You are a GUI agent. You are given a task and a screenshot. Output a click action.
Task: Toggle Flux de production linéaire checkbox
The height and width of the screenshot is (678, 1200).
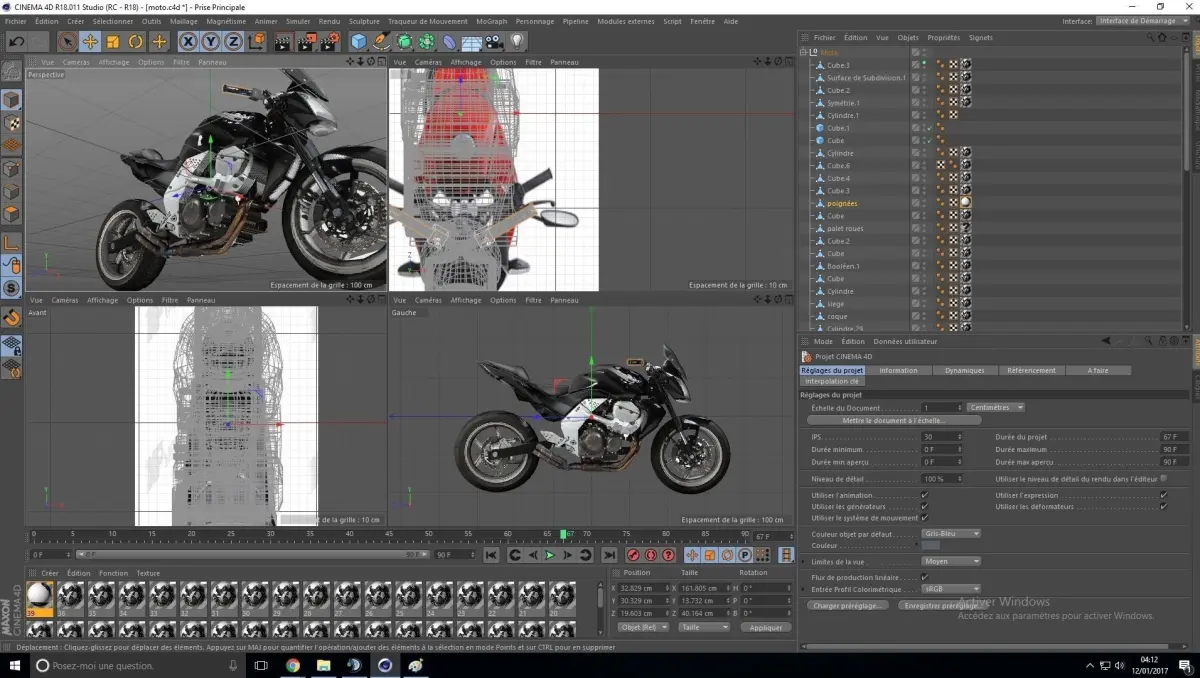pyautogui.click(x=924, y=577)
